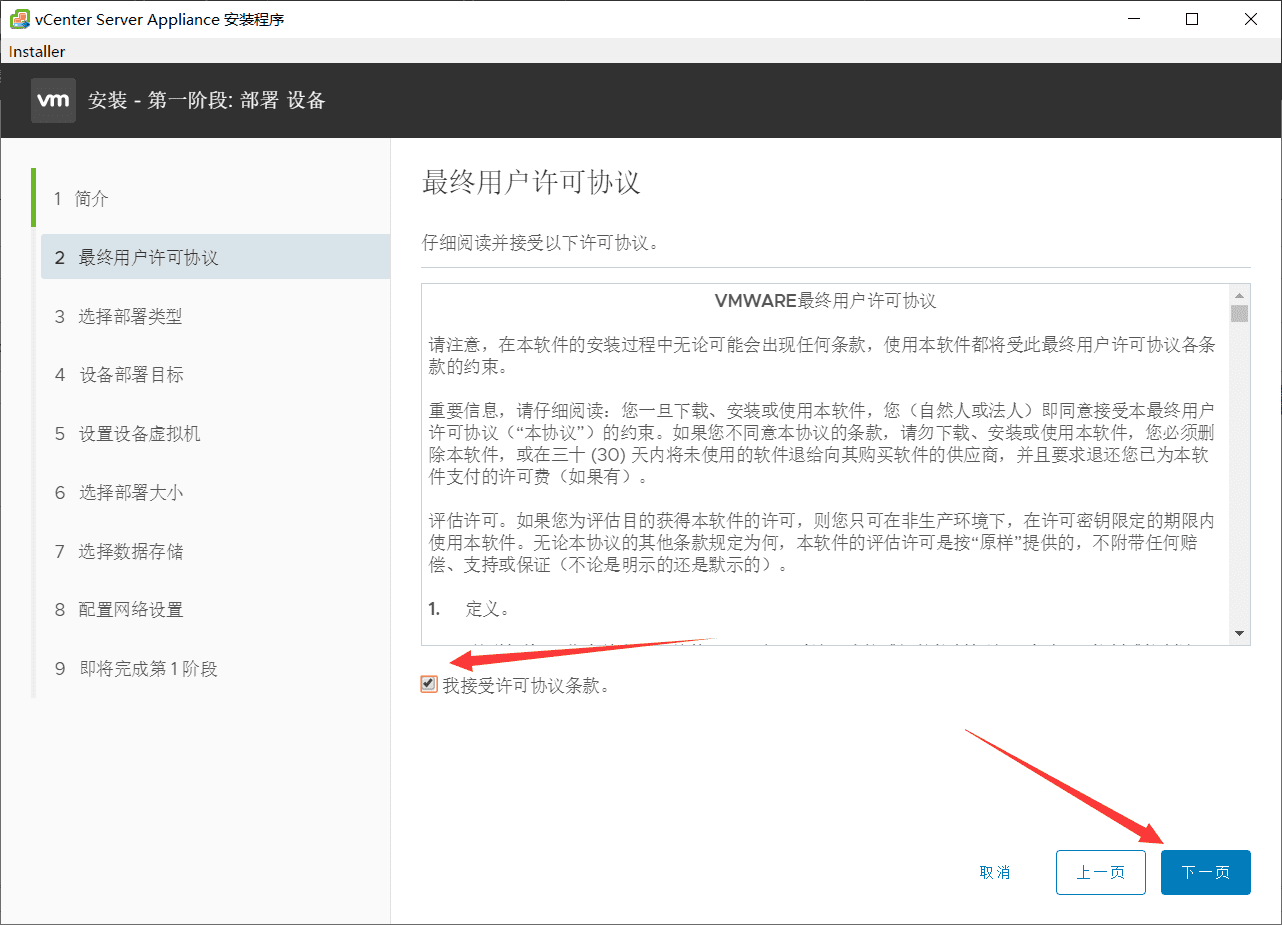
Task: Click the 安装 - 第一阶段: 部署 设备 header text
Action: coord(207,101)
